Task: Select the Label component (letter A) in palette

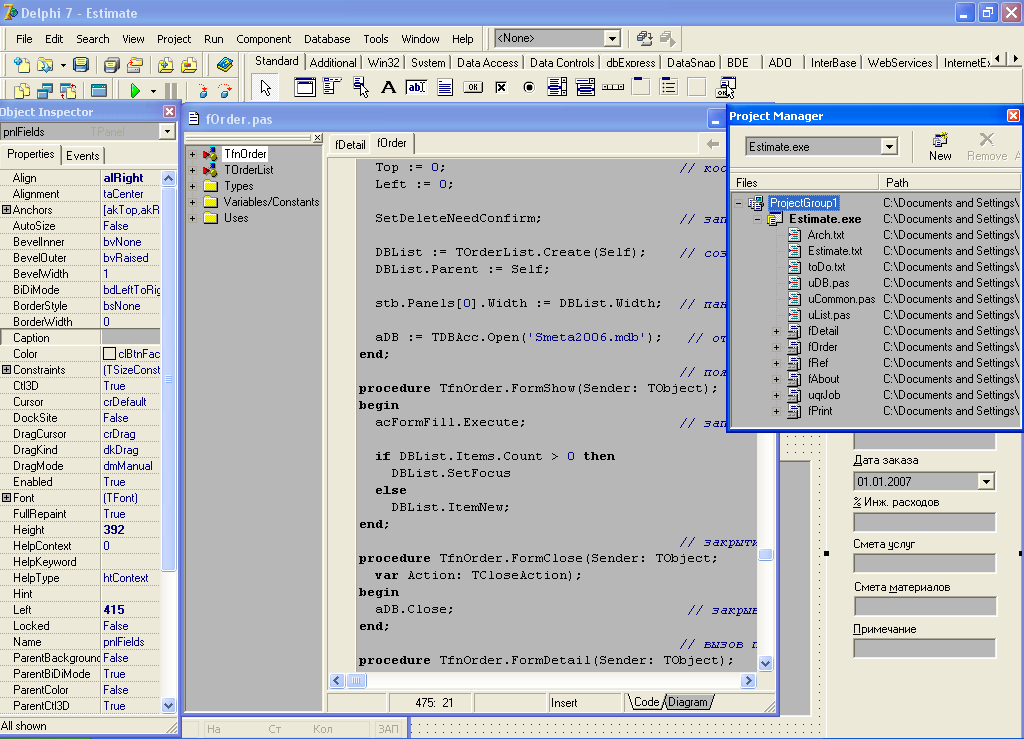Action: (388, 87)
